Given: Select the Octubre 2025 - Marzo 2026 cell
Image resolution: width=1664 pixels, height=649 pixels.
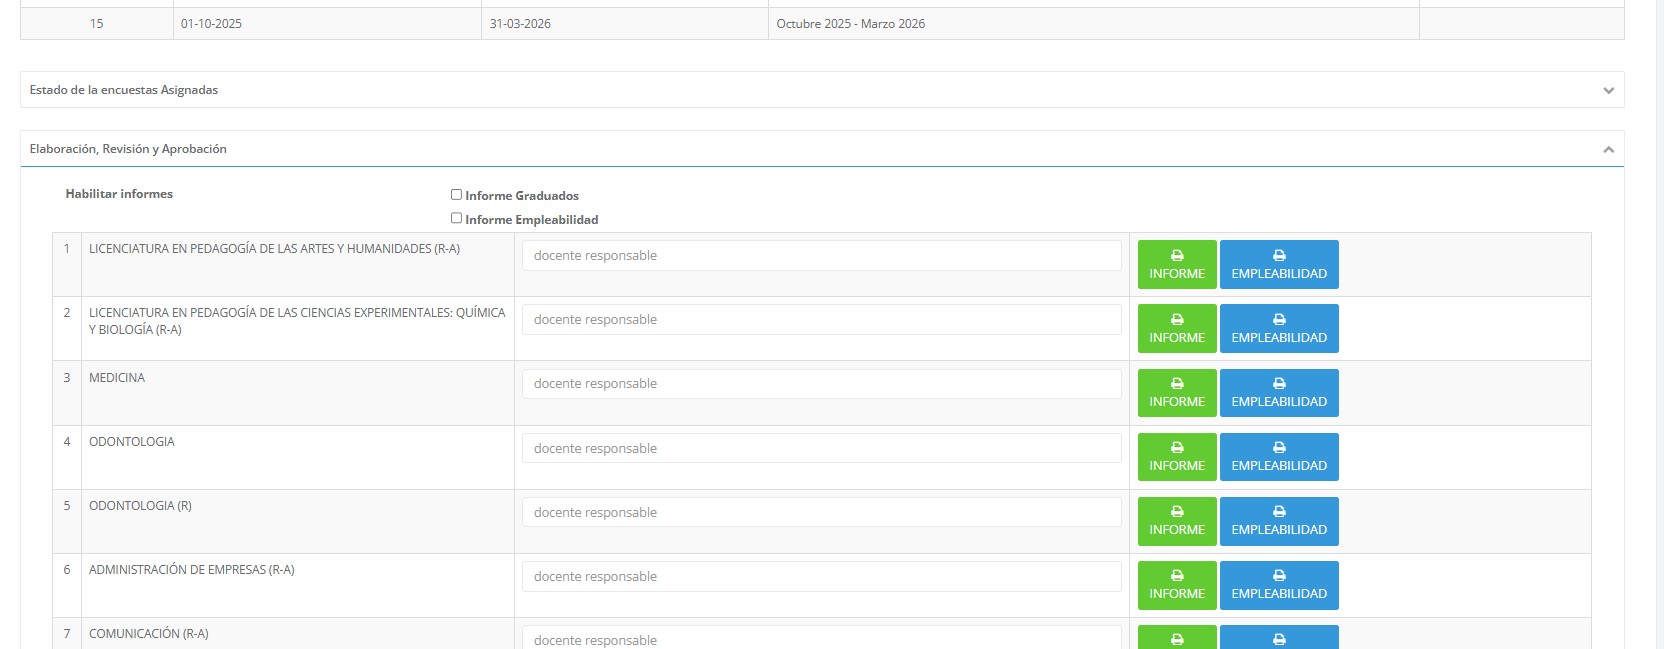Looking at the screenshot, I should tap(1094, 24).
